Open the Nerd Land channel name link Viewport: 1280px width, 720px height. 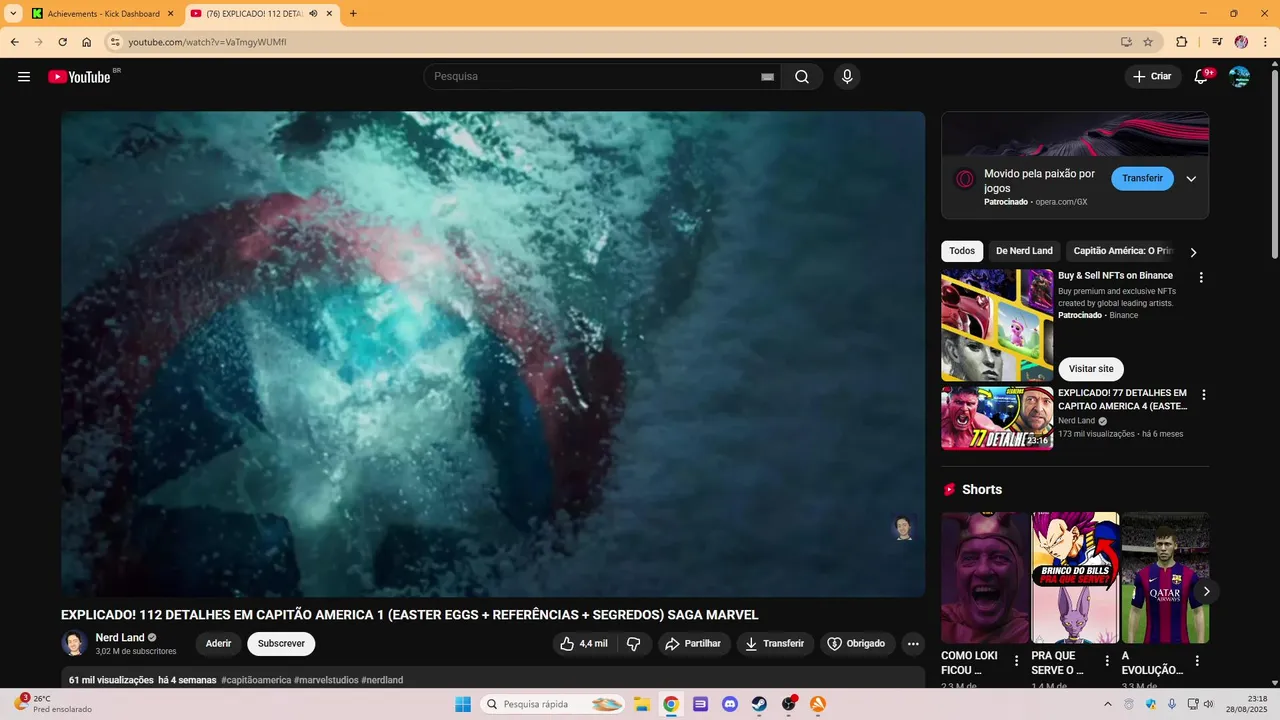(120, 638)
